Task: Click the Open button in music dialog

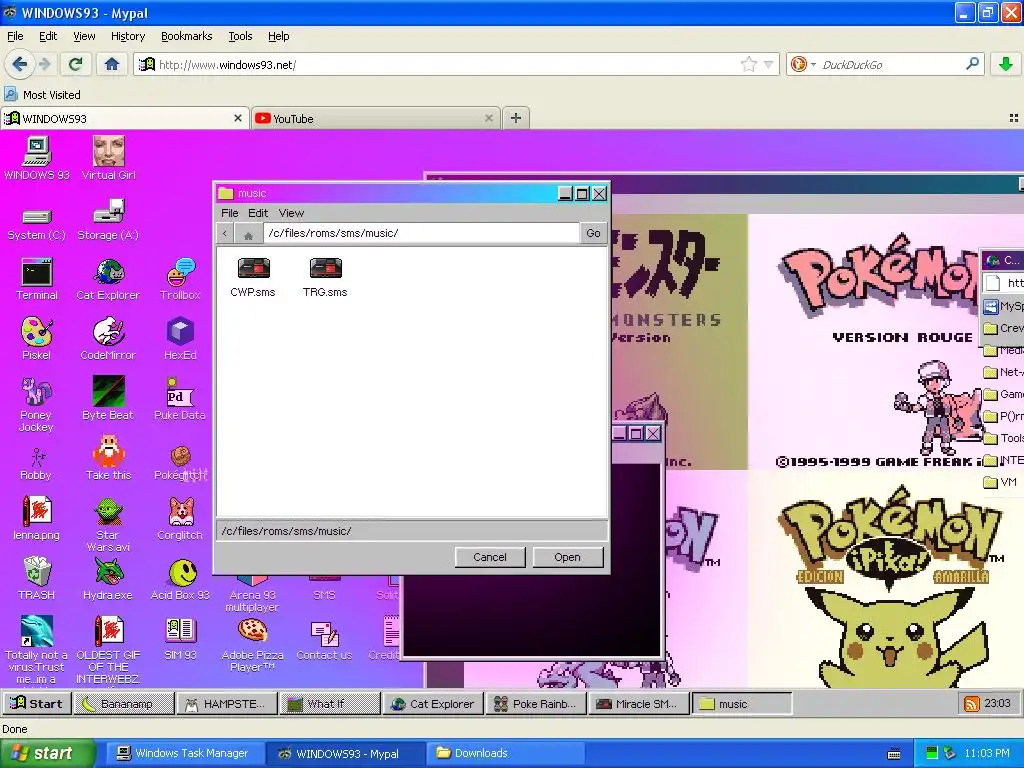Action: click(x=568, y=557)
